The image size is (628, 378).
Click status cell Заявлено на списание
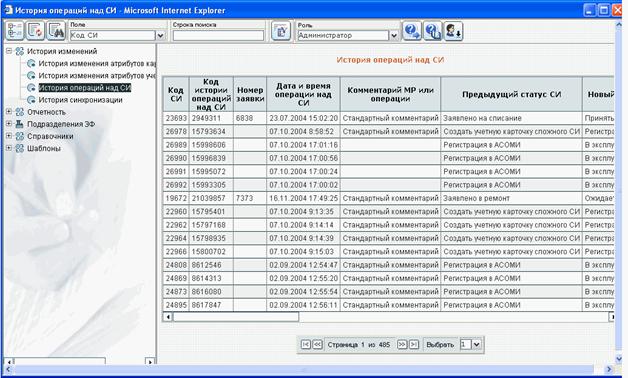511,118
